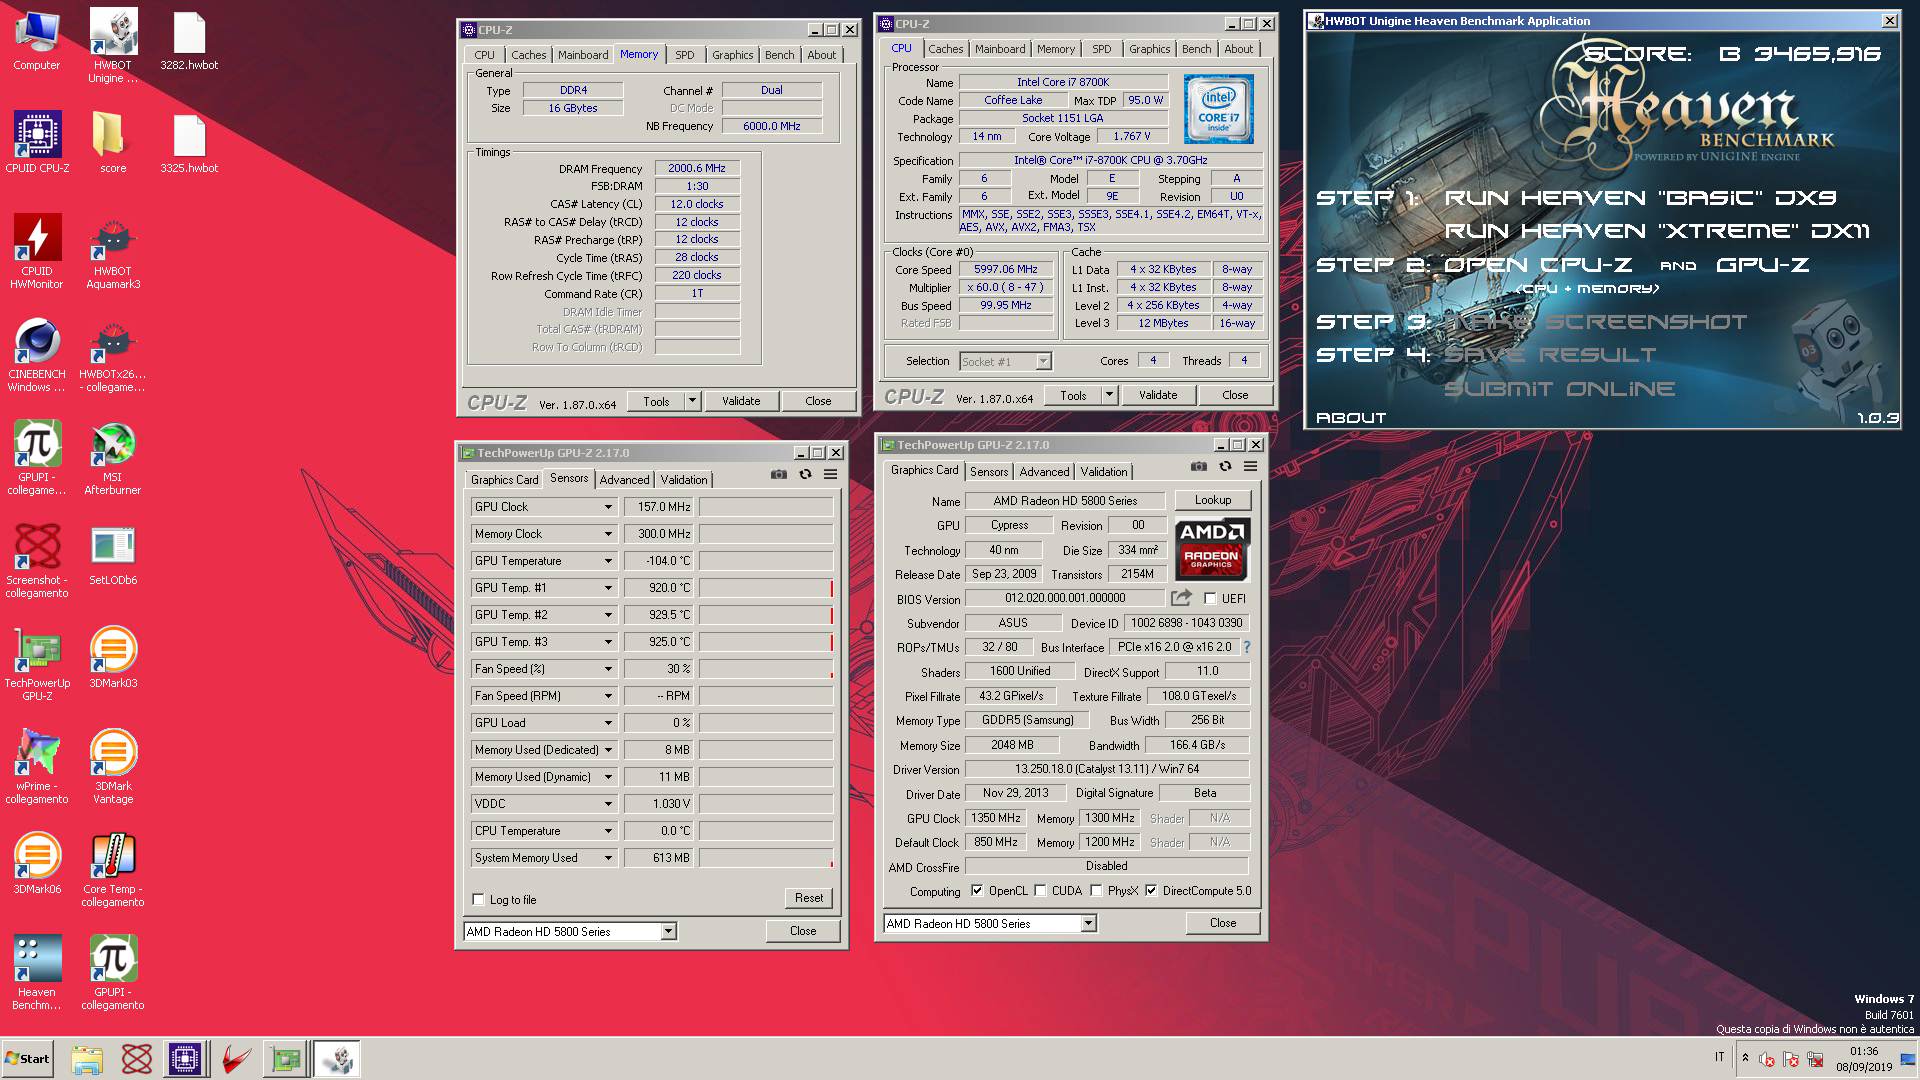Expand the GPU Temperature sensor dropdown
This screenshot has height=1080, width=1920.
click(608, 561)
